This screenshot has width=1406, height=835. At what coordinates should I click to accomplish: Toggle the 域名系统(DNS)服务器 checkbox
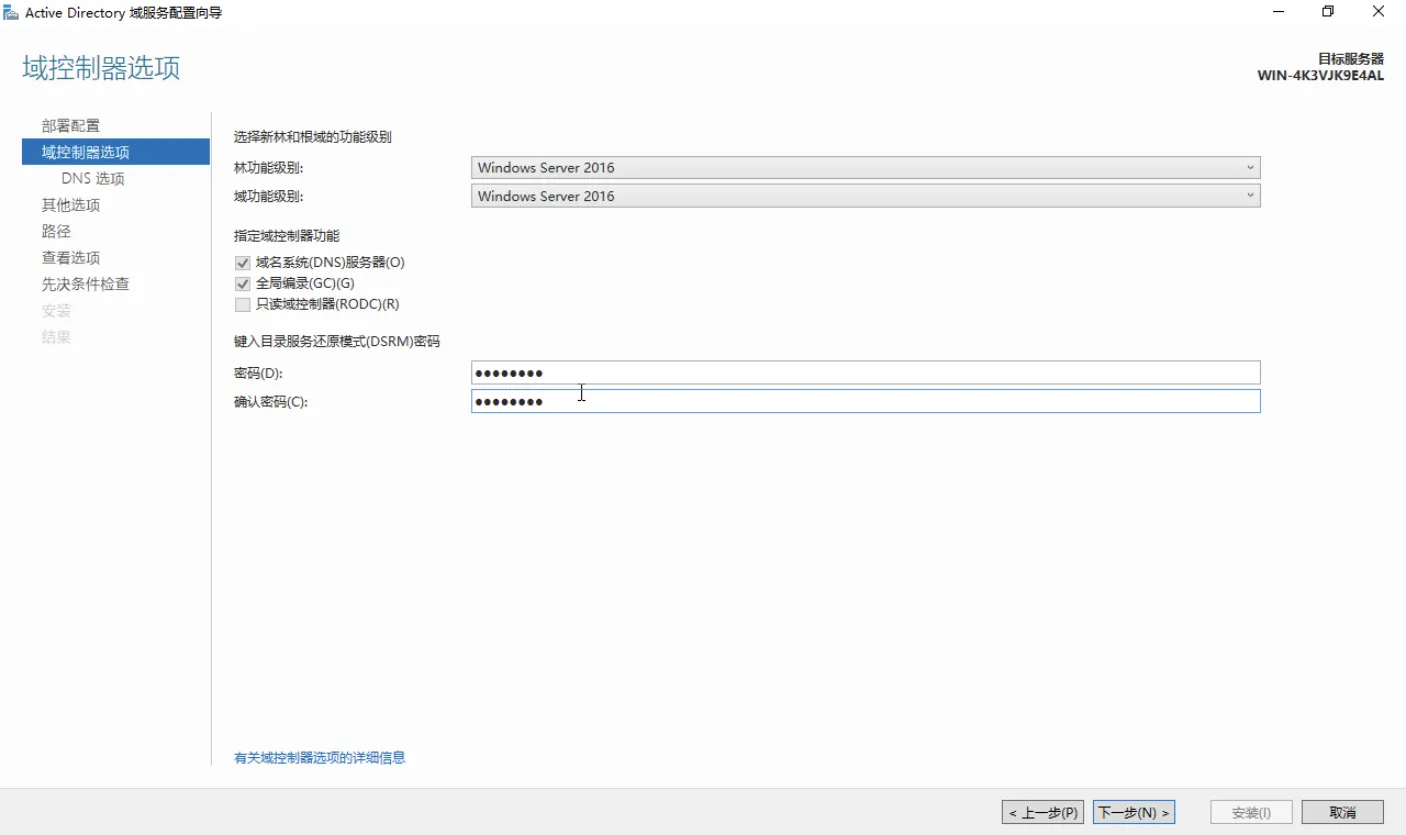[x=242, y=263]
